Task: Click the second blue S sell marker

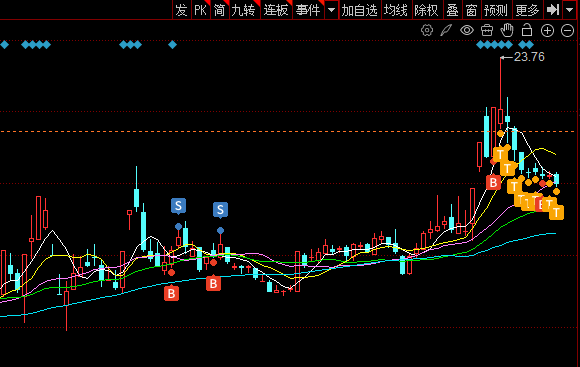Action: click(x=220, y=210)
